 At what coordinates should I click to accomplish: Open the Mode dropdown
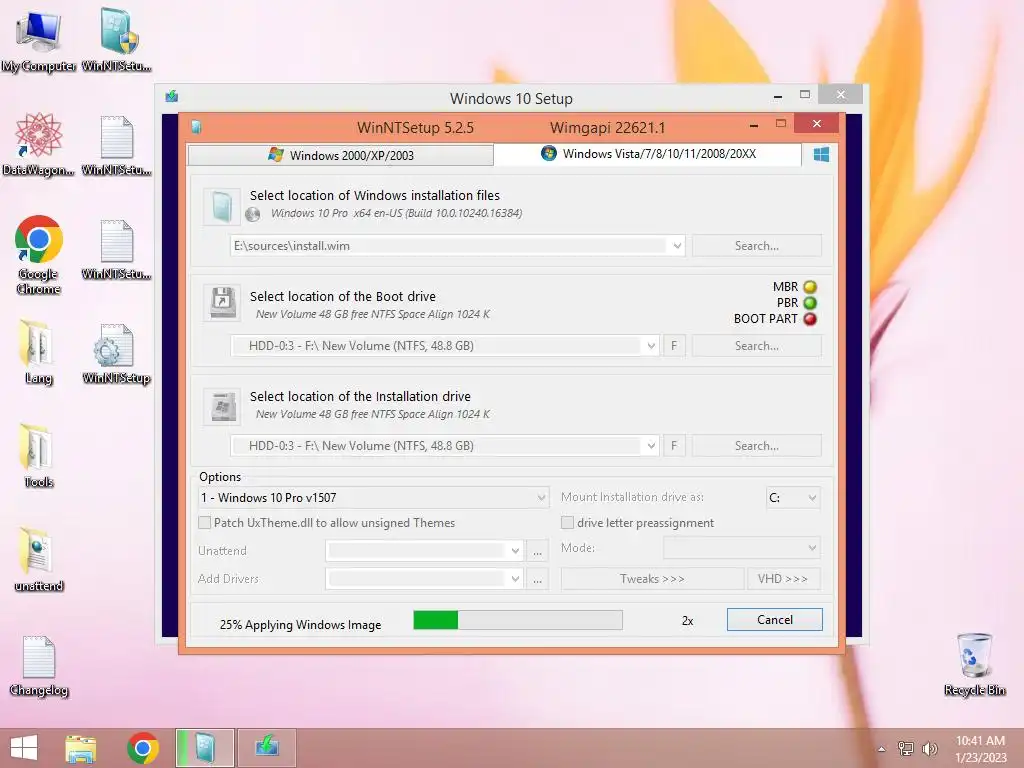(x=742, y=548)
